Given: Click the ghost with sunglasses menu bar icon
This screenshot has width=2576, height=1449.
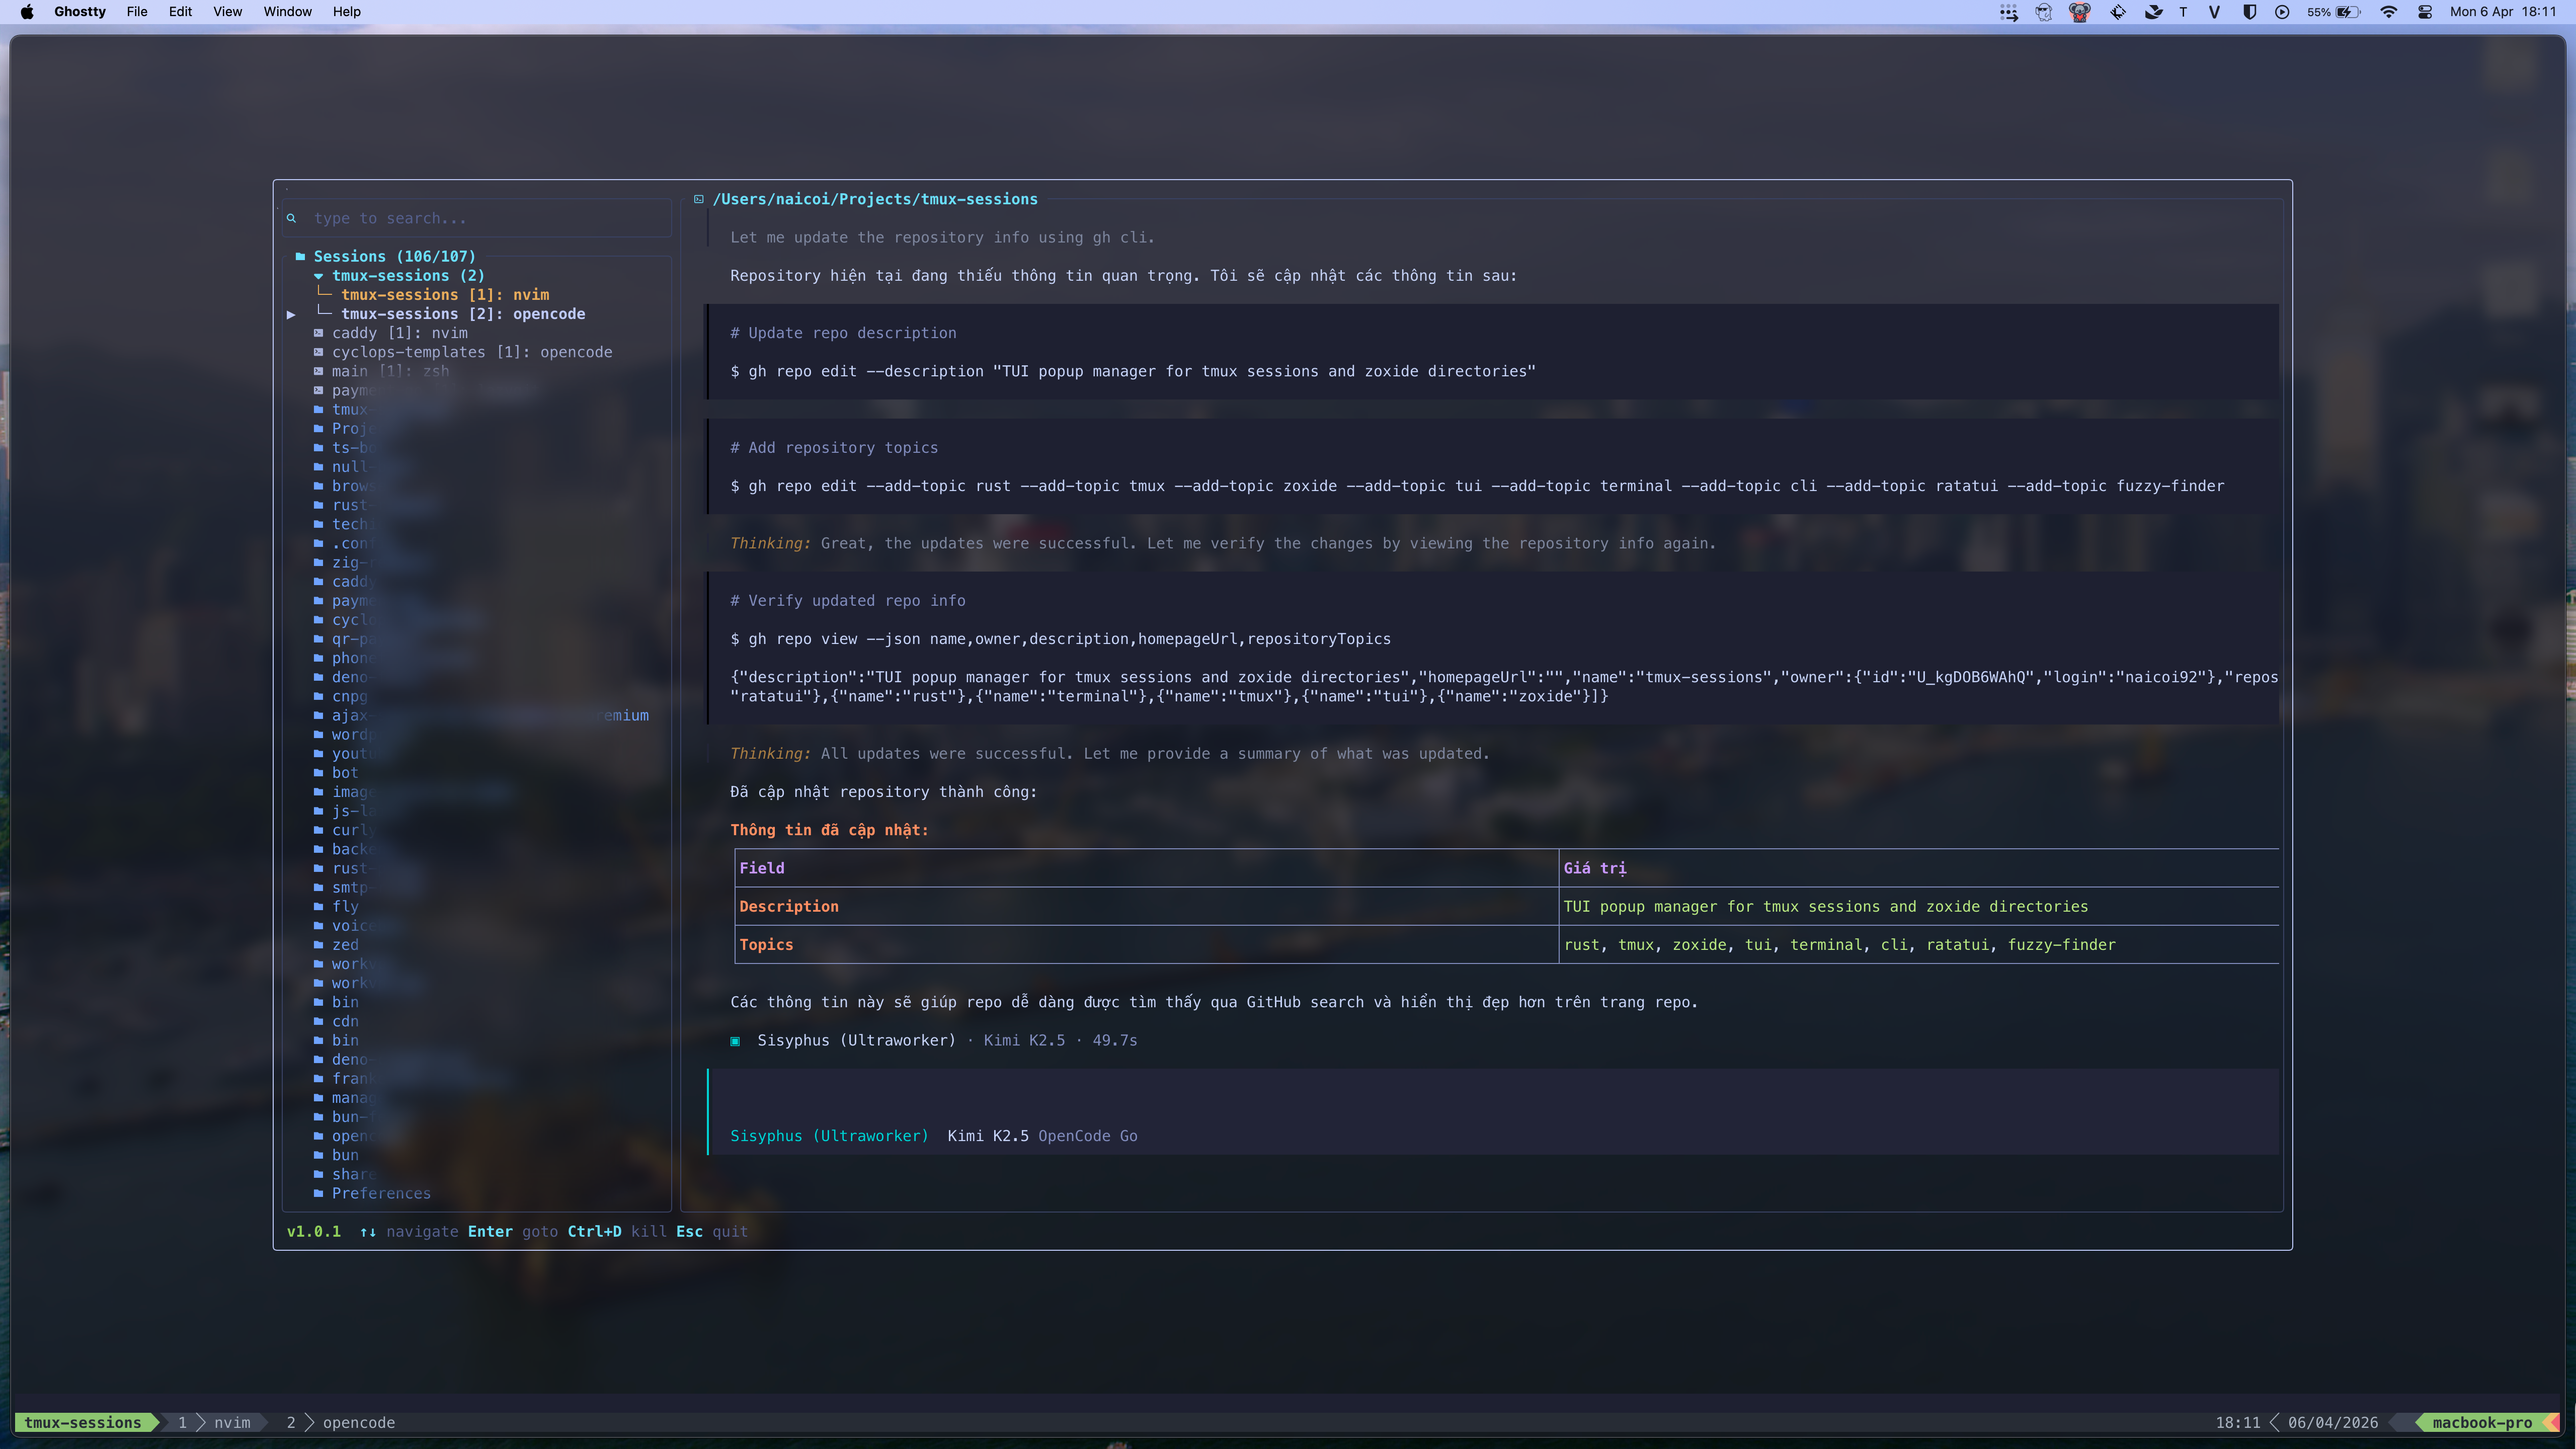Looking at the screenshot, I should tap(2043, 12).
